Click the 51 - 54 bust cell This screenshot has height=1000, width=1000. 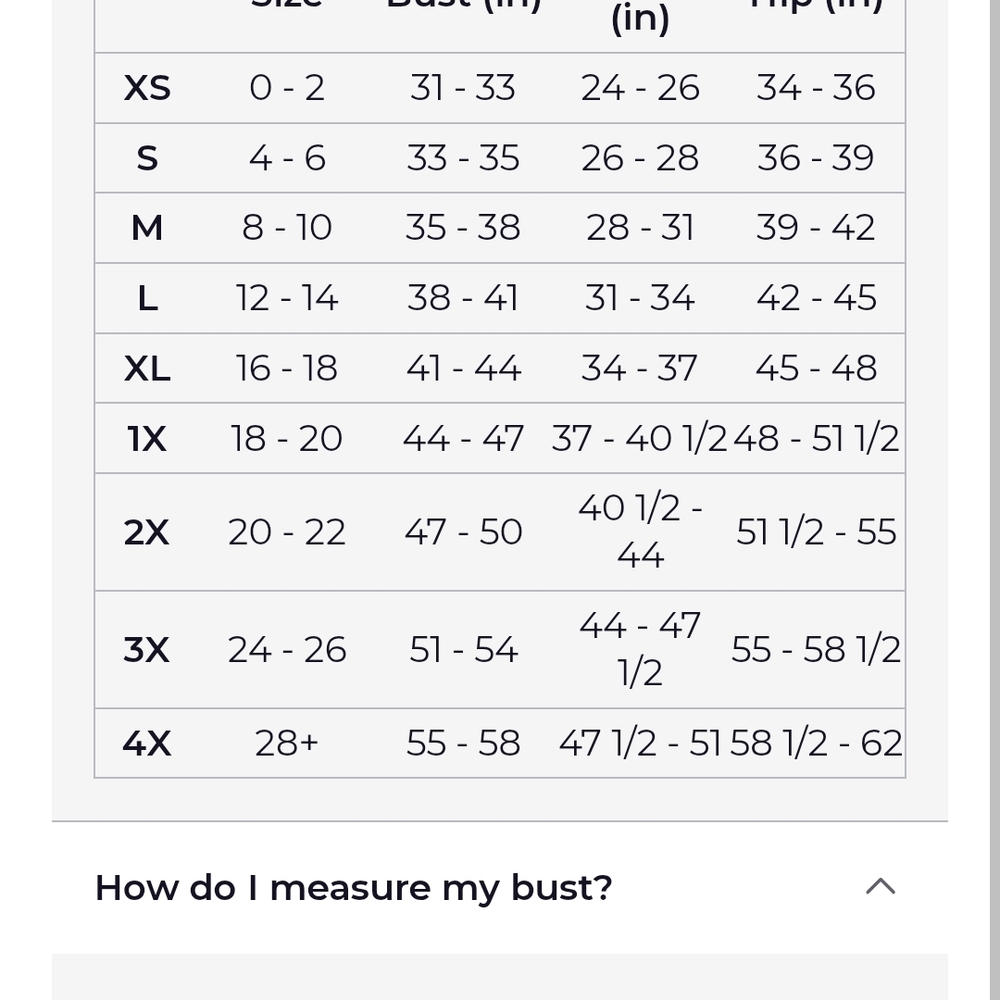(463, 650)
